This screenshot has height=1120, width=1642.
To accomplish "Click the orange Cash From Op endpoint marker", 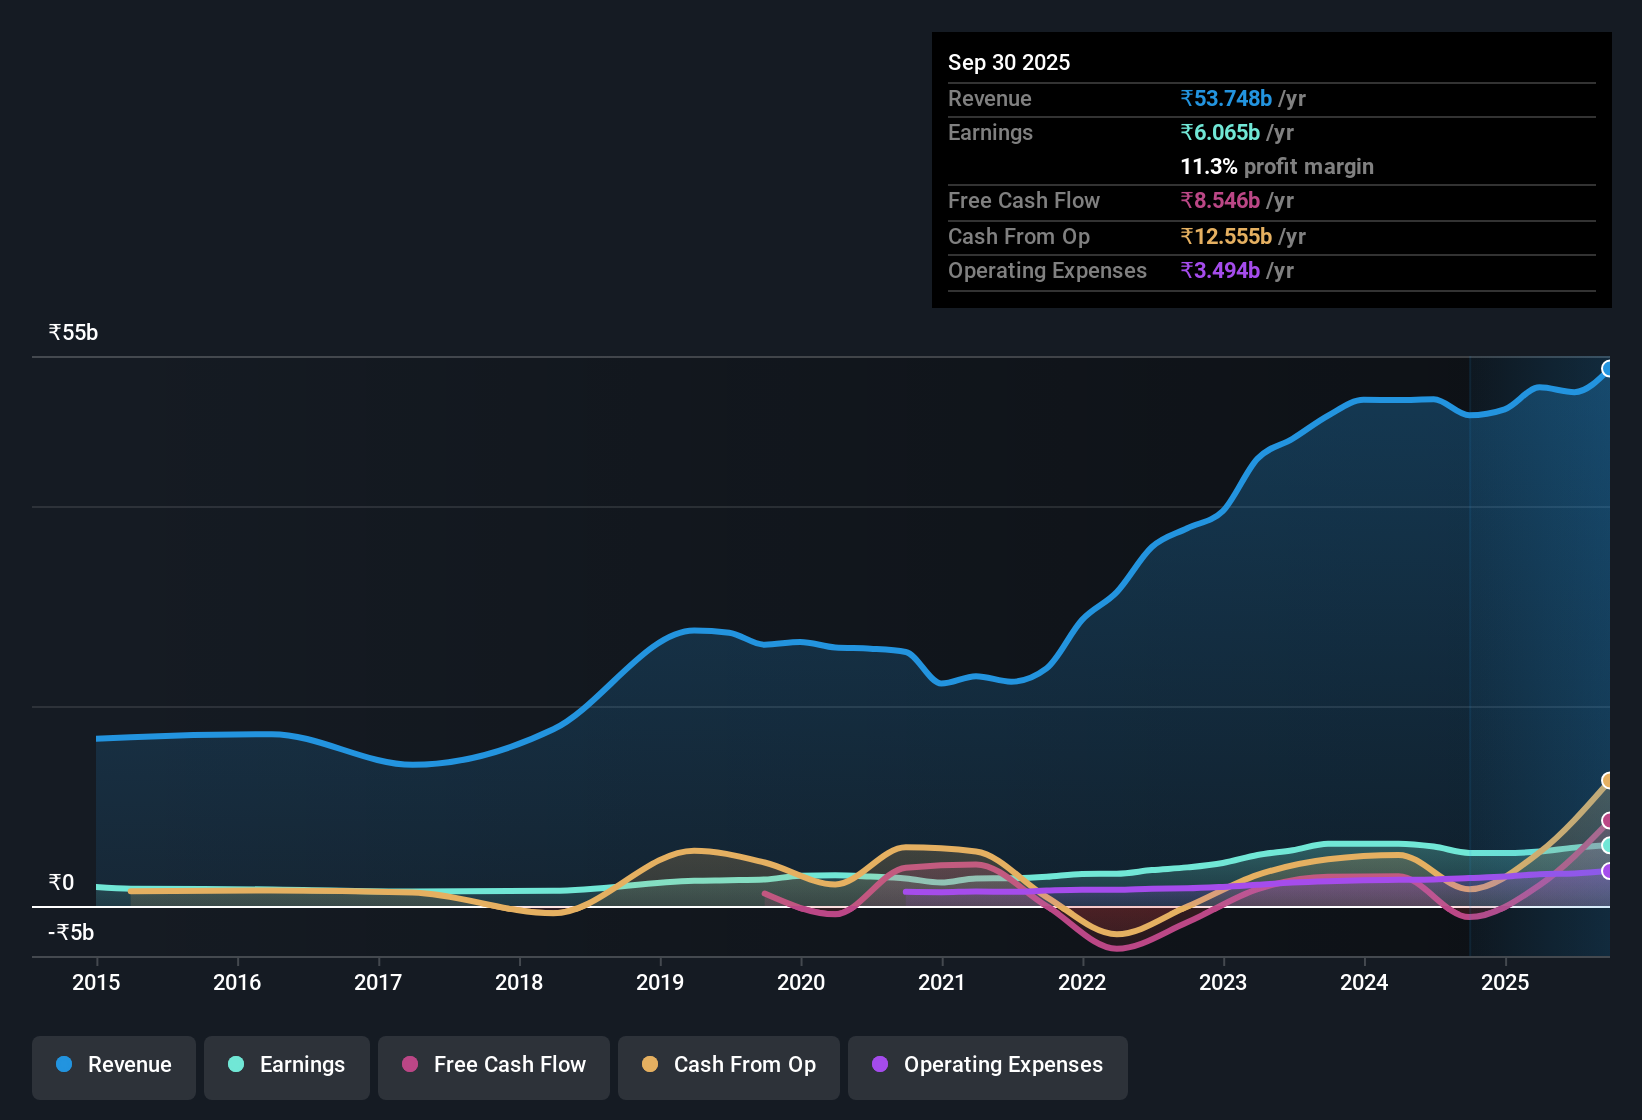I will (1608, 779).
